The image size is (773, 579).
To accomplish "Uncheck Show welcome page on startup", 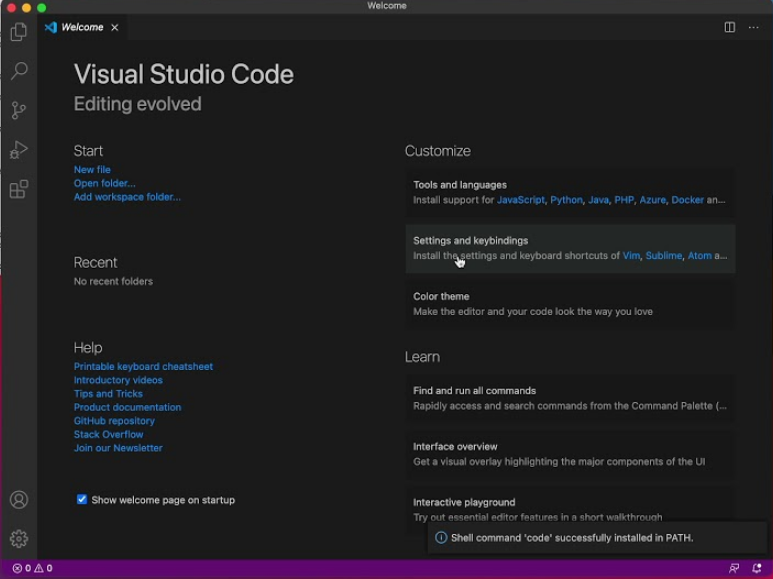I will 82,500.
